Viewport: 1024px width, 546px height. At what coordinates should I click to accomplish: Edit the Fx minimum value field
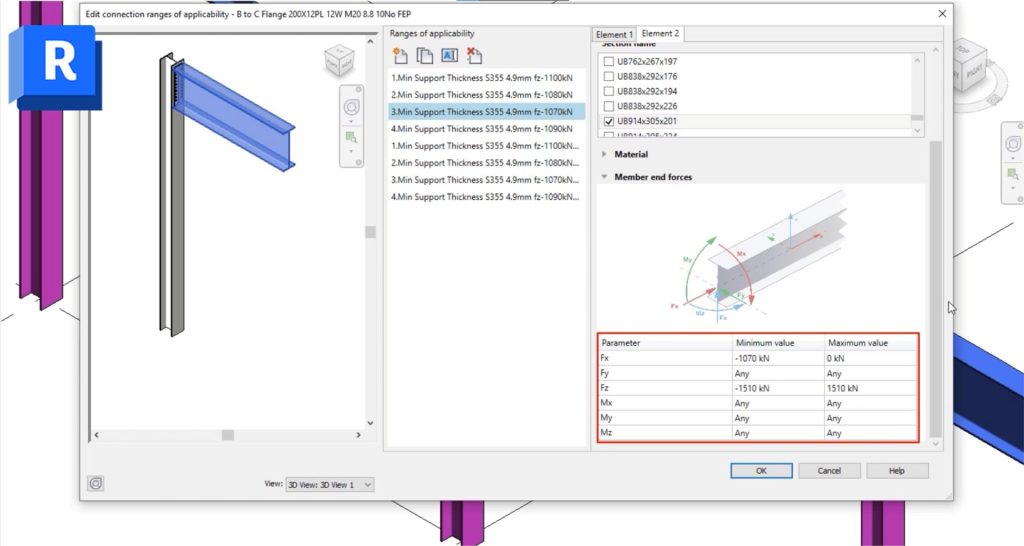778,359
